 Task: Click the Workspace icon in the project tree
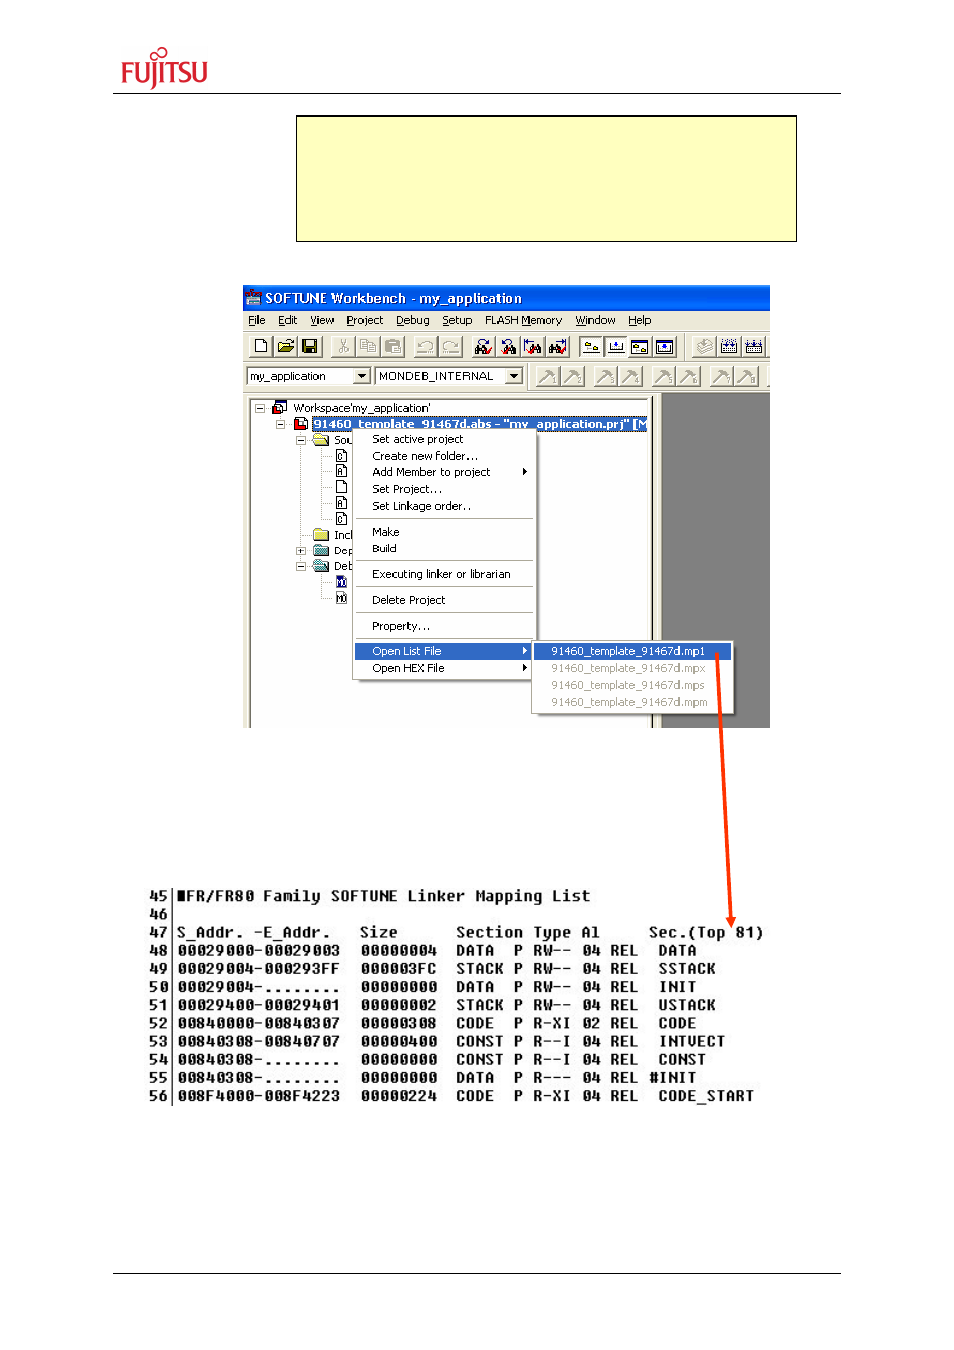[x=280, y=407]
